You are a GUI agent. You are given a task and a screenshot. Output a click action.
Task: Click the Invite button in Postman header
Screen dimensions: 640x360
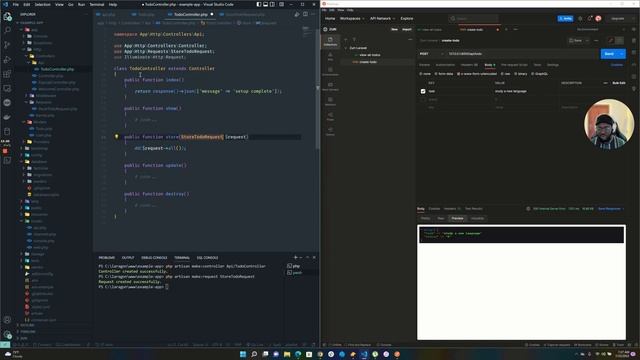(x=565, y=18)
